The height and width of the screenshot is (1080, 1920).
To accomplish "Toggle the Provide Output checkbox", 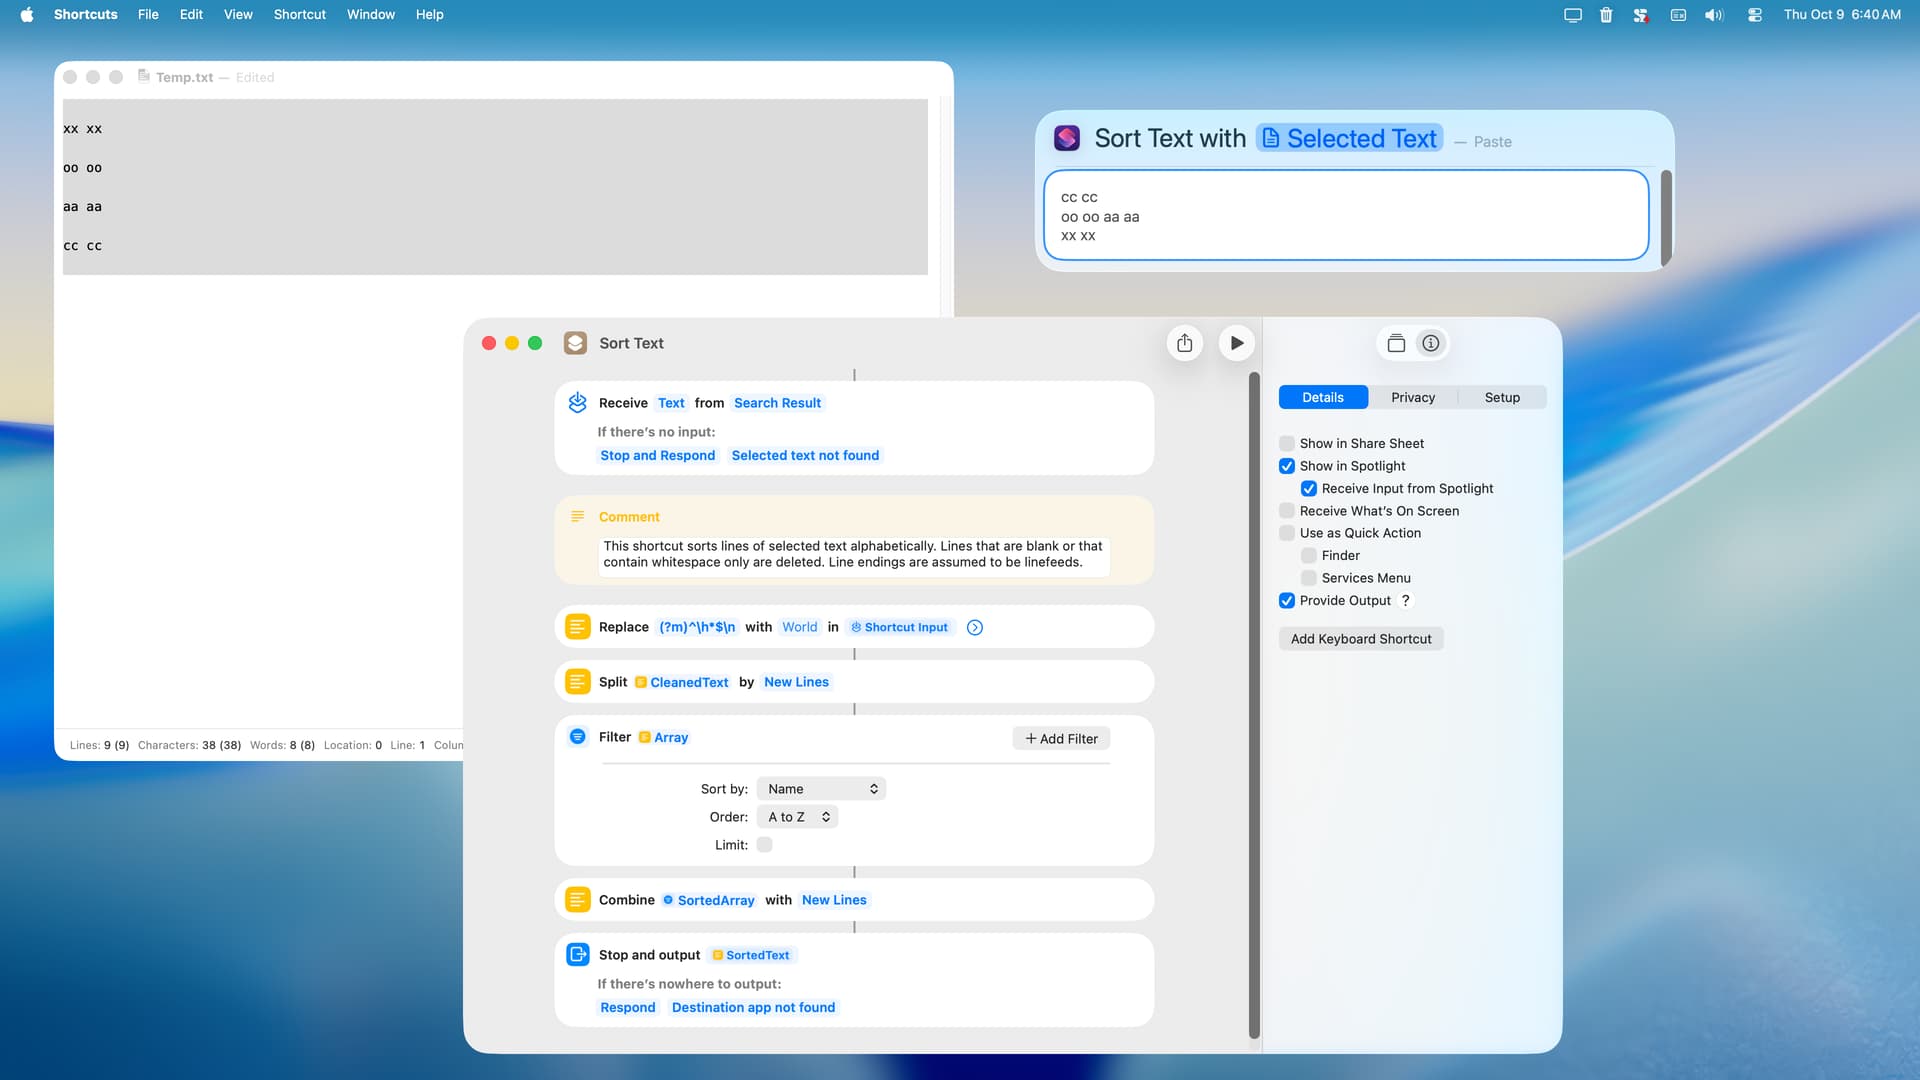I will (1287, 600).
